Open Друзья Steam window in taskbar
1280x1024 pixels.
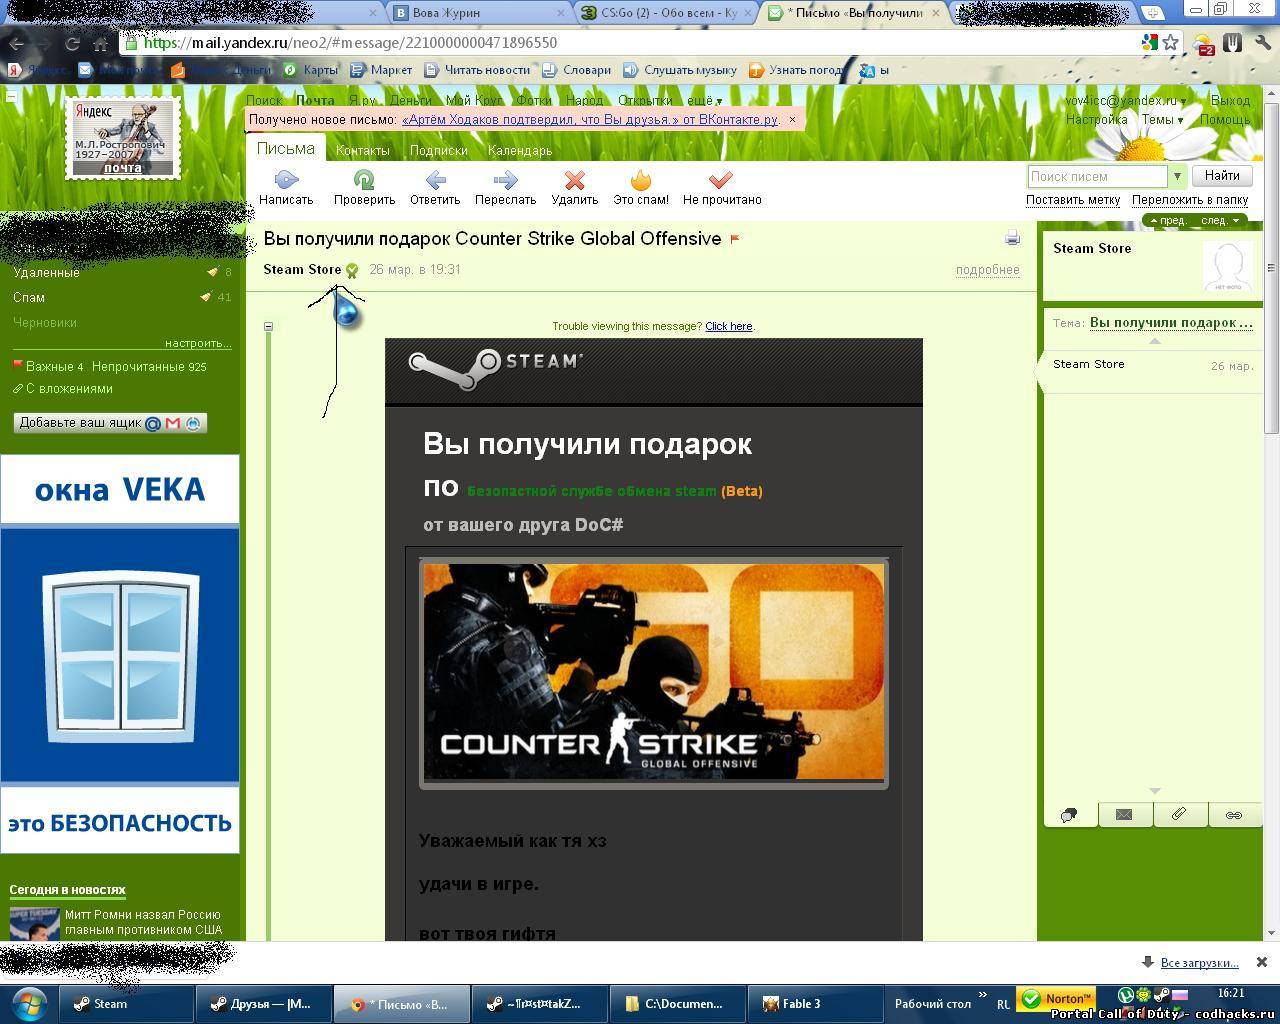coord(264,1004)
